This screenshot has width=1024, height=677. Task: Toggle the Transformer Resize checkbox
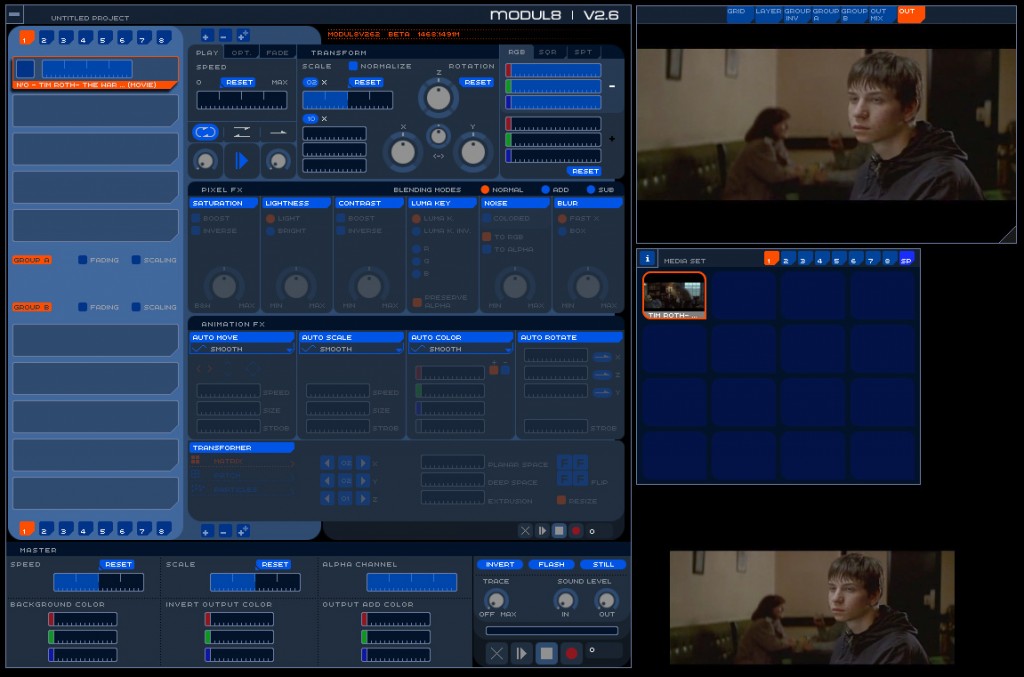[x=561, y=500]
